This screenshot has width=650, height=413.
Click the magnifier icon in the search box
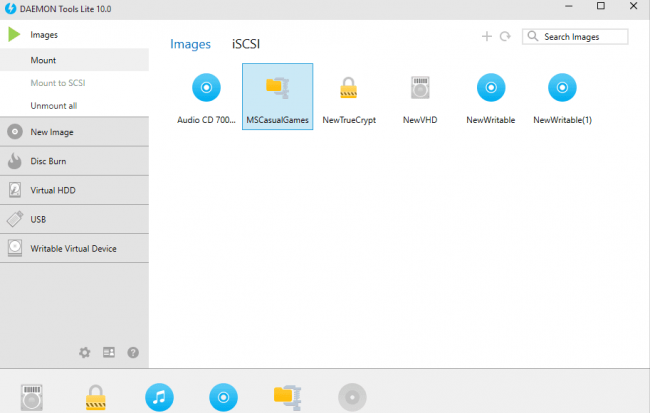point(533,36)
